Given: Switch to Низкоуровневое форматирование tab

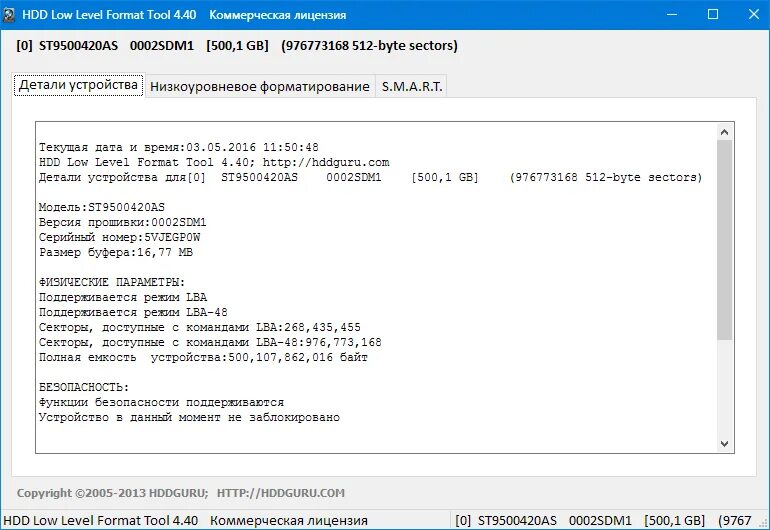Looking at the screenshot, I should [x=260, y=86].
